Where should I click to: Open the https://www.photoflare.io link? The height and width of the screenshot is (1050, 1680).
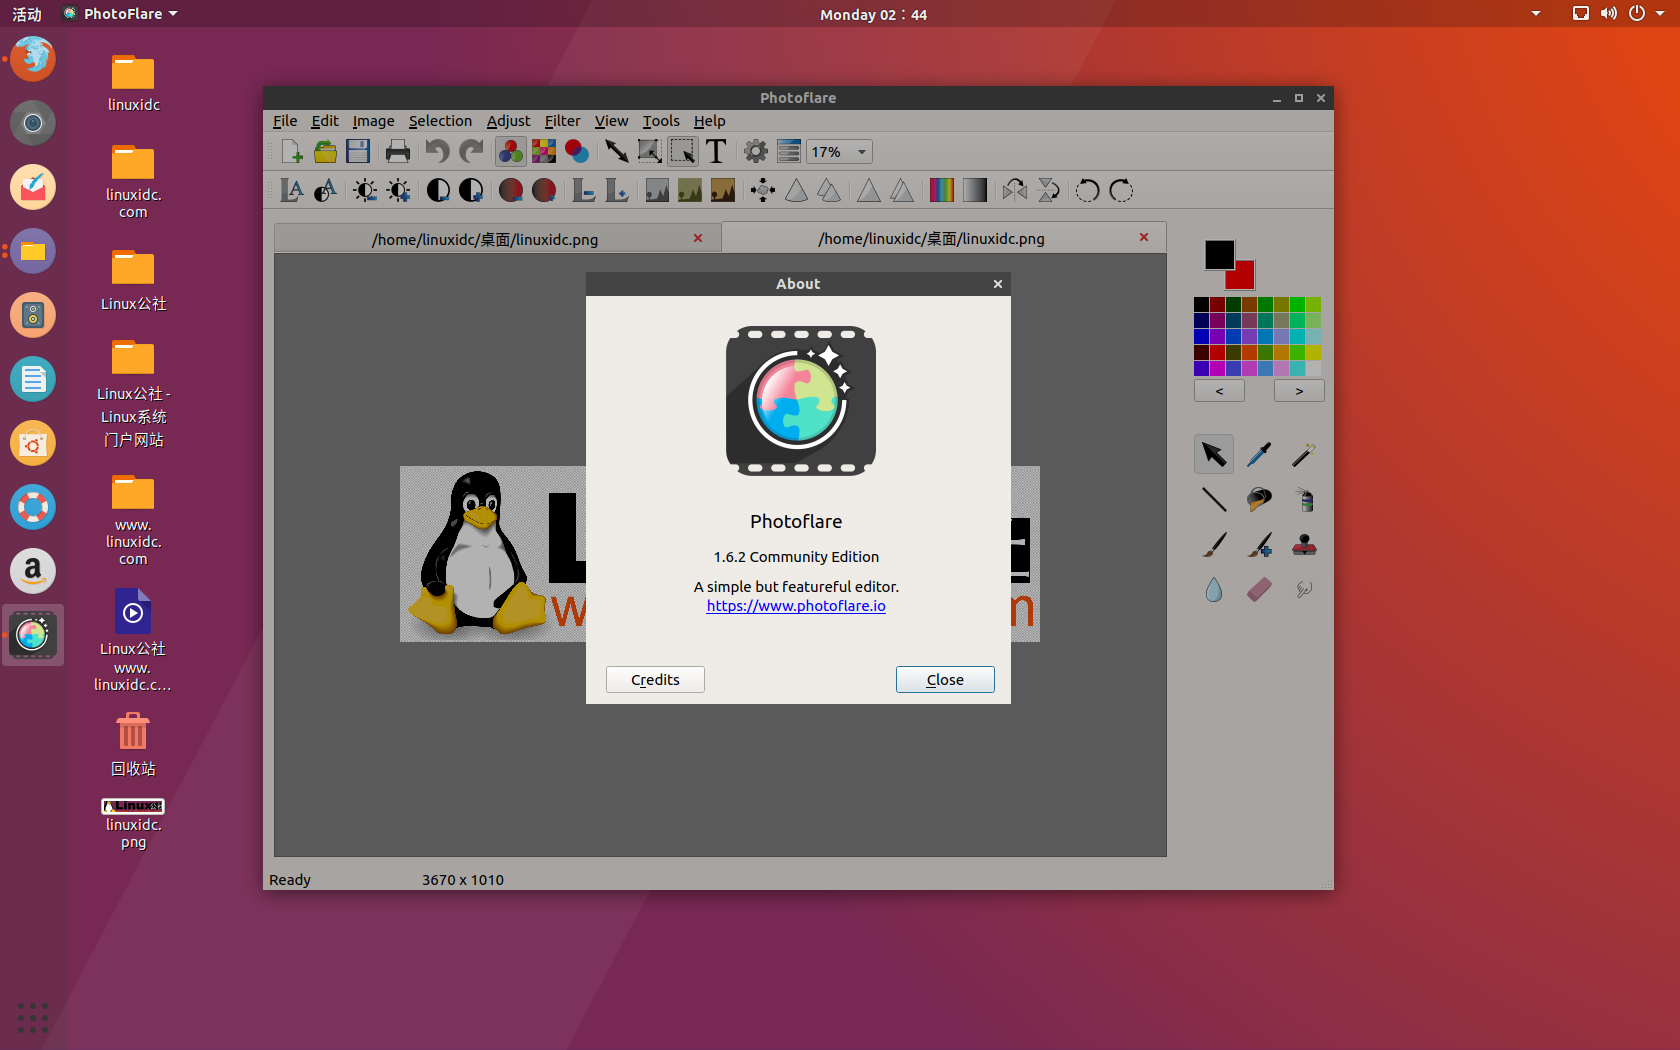(x=796, y=606)
